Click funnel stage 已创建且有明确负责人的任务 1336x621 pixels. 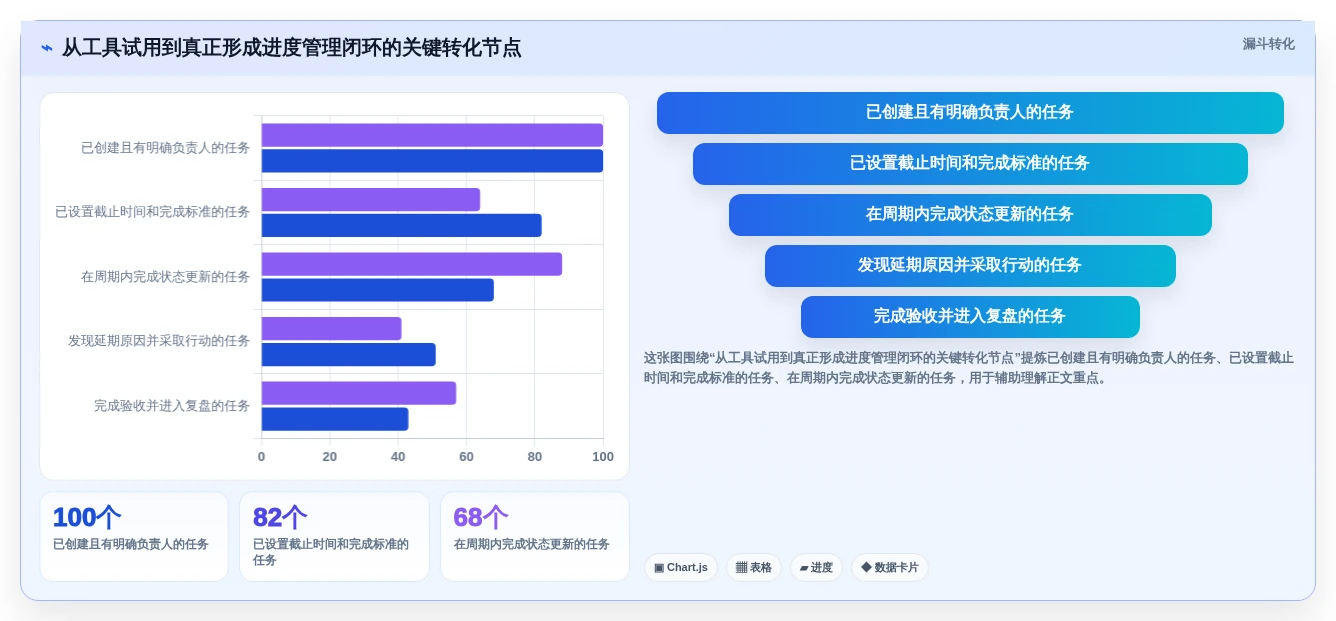coord(970,113)
